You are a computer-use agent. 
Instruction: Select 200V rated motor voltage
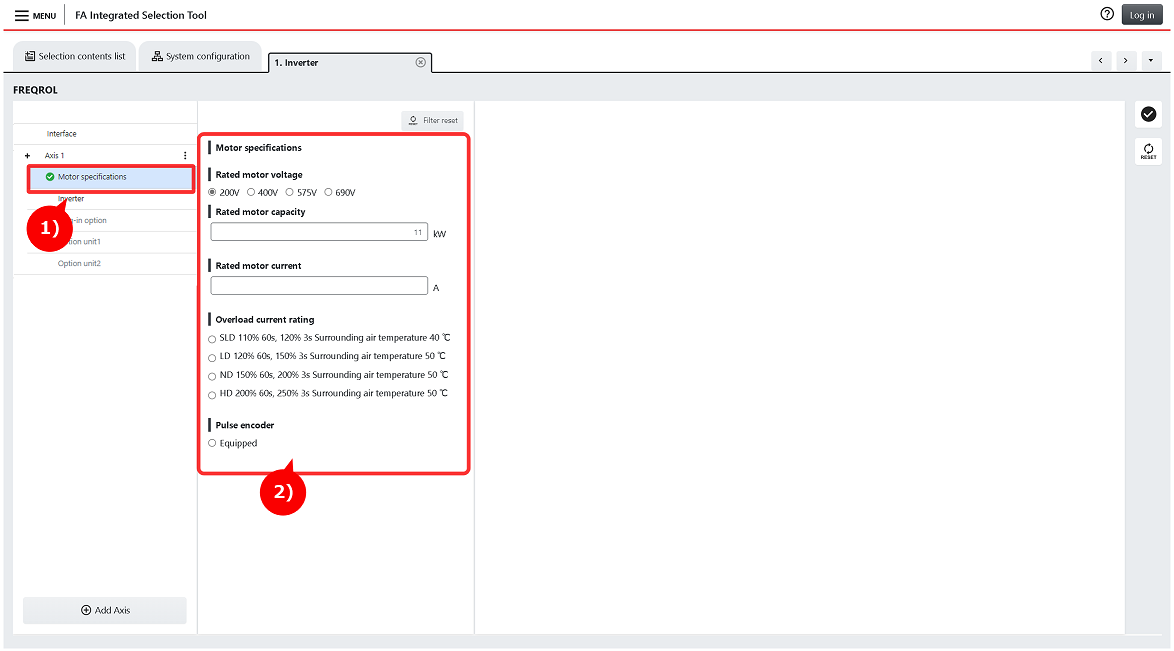(212, 193)
